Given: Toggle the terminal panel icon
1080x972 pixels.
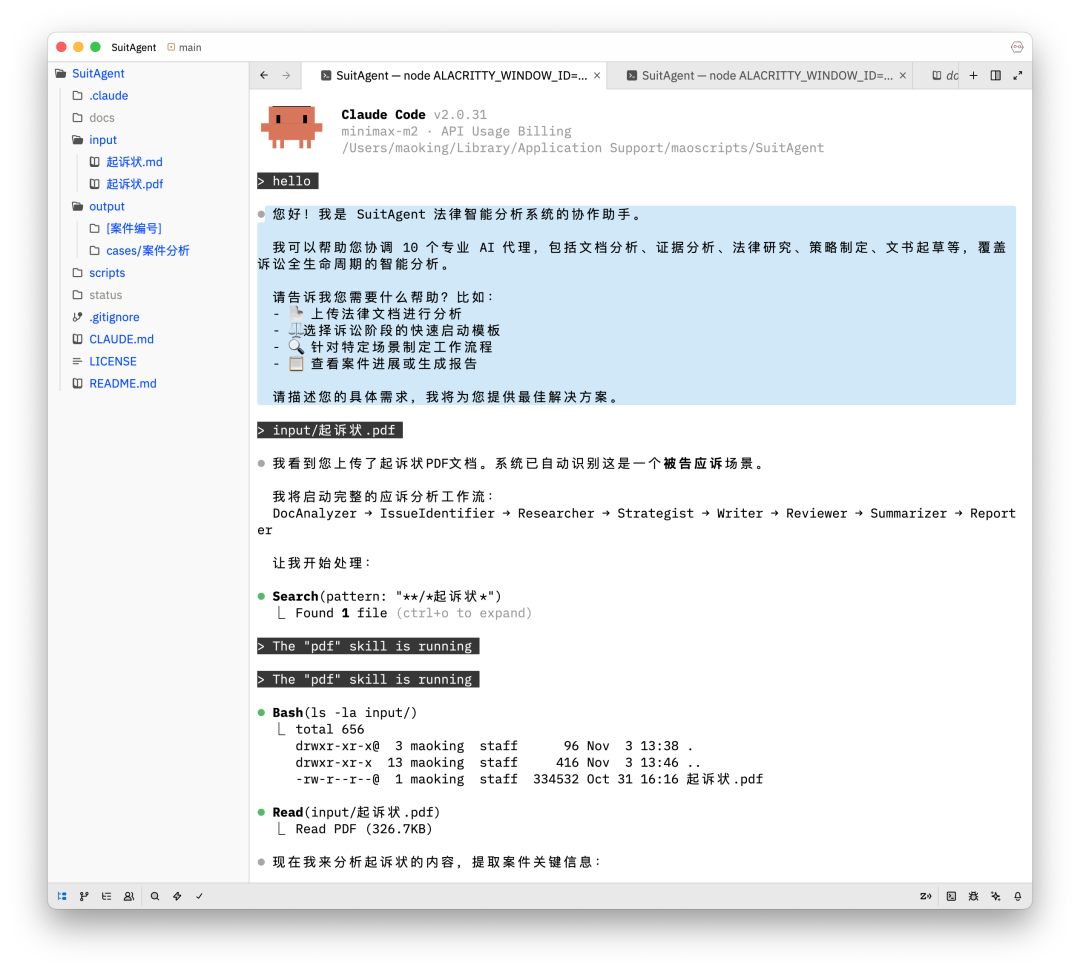Looking at the screenshot, I should tap(951, 896).
